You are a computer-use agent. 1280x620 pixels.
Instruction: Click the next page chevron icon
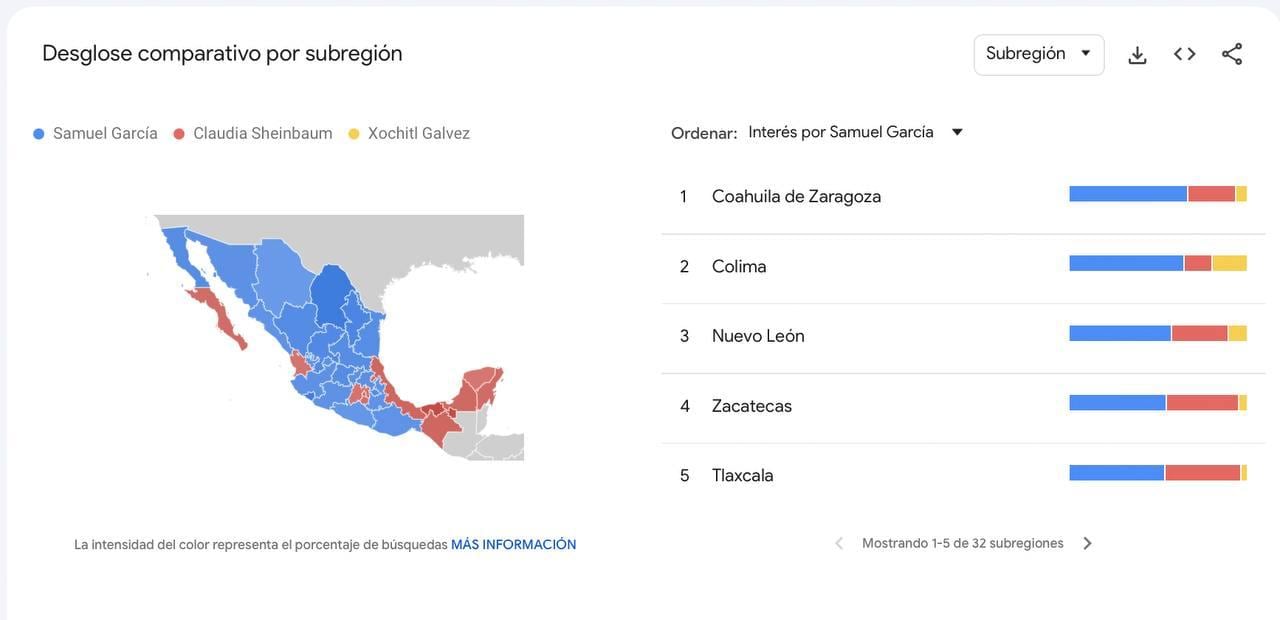1087,542
